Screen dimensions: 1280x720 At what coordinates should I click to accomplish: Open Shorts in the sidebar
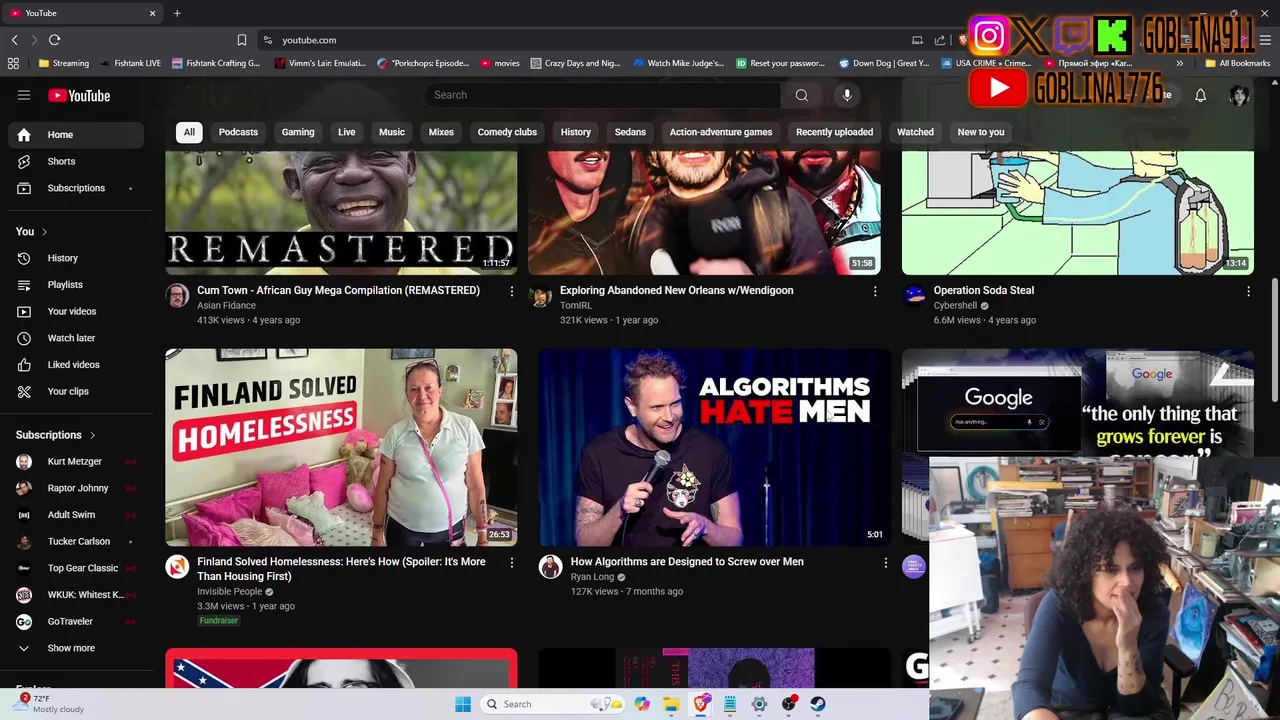[x=78, y=161]
